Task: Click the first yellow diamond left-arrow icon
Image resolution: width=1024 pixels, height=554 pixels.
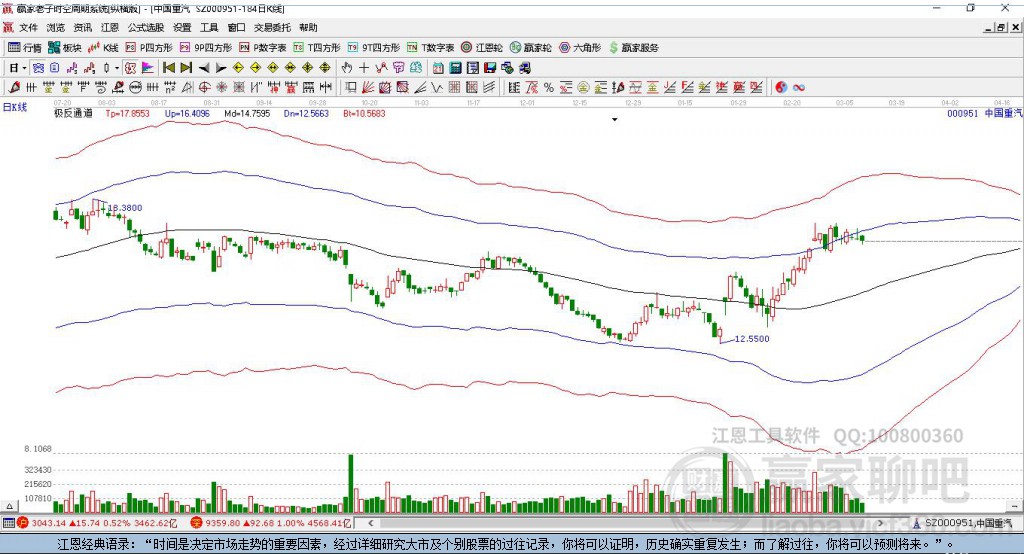Action: point(238,67)
